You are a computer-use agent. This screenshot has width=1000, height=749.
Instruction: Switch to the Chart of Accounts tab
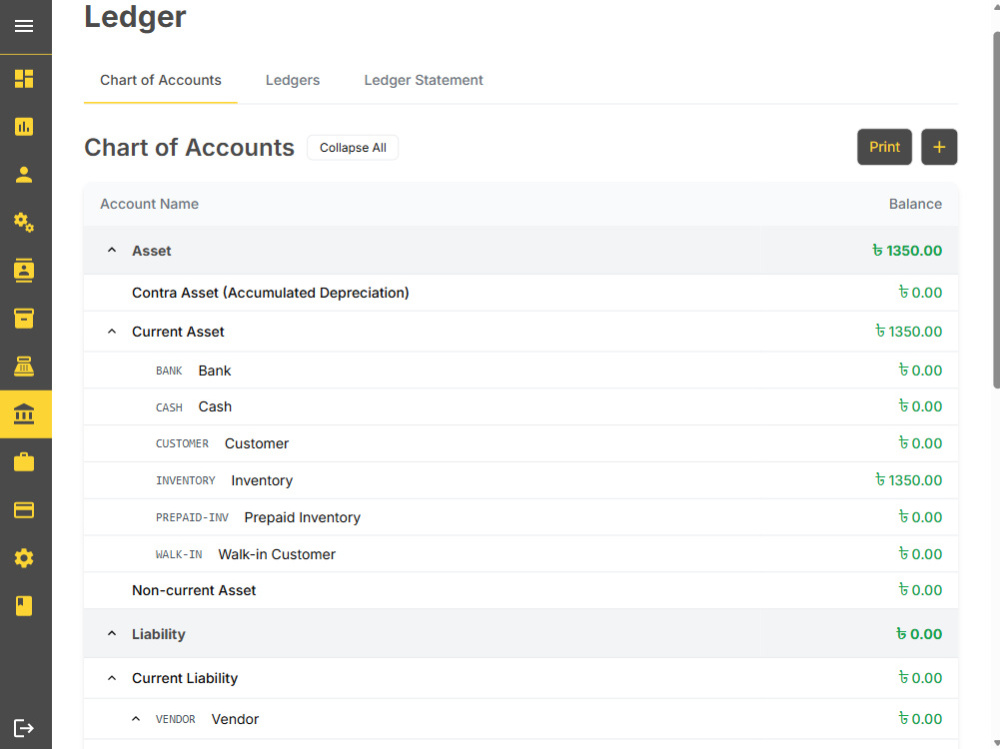click(161, 80)
